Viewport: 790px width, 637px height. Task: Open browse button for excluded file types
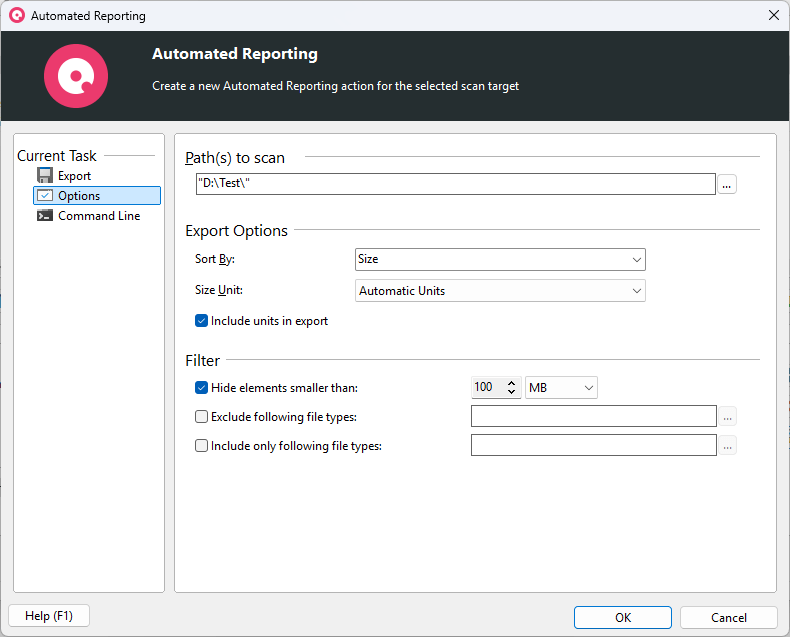click(727, 417)
